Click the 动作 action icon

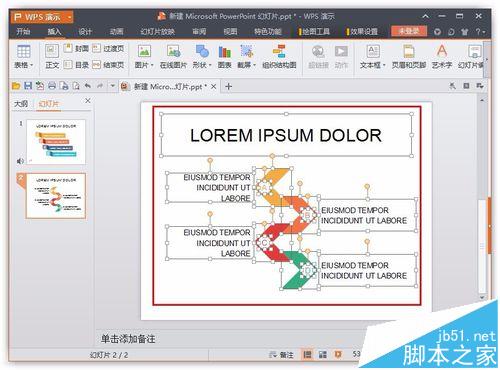point(341,51)
